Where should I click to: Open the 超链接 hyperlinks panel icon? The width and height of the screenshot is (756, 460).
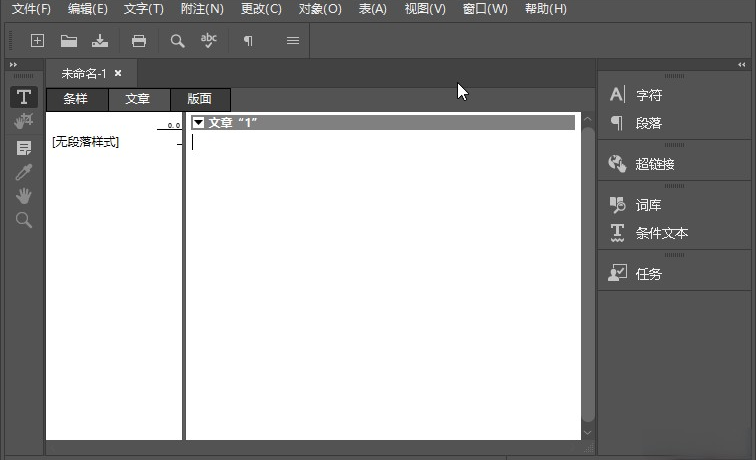click(617, 164)
